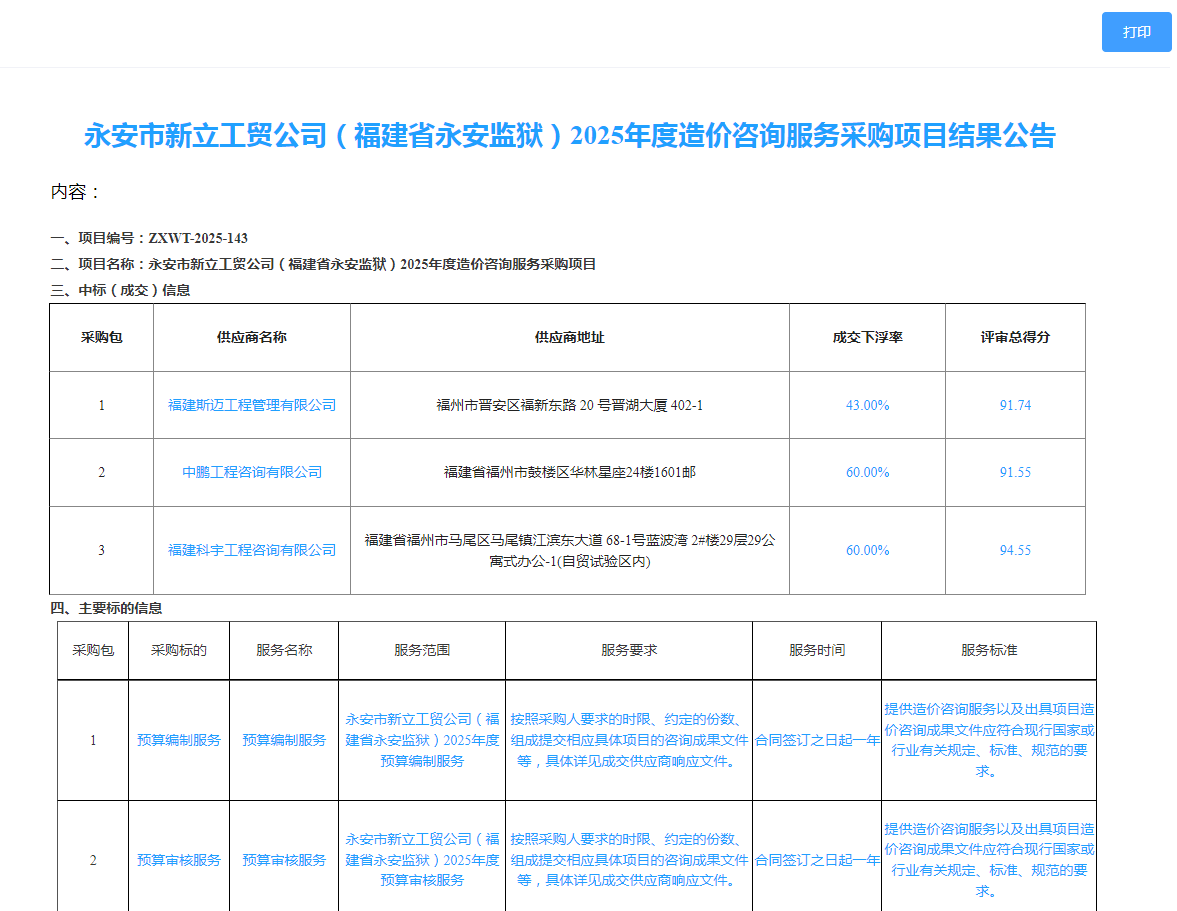Click the 供应商地址 column header
Image resolution: width=1177 pixels, height=911 pixels.
570,338
